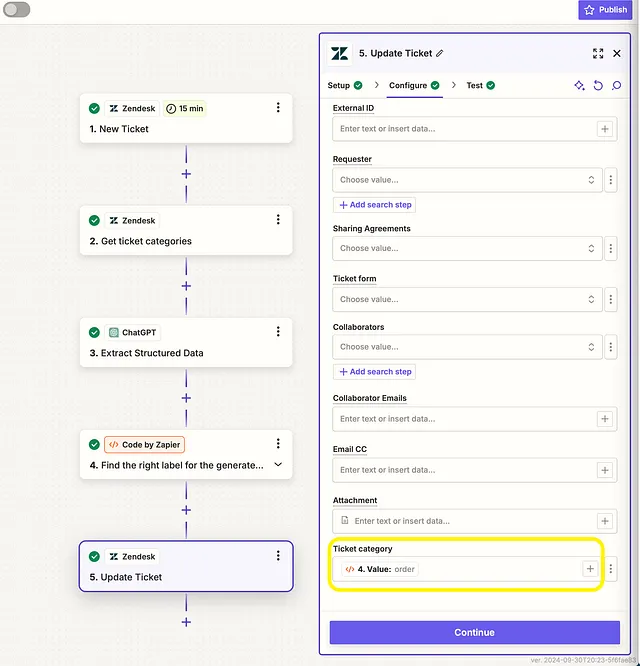Click the undo/refresh arrow icon

598,85
